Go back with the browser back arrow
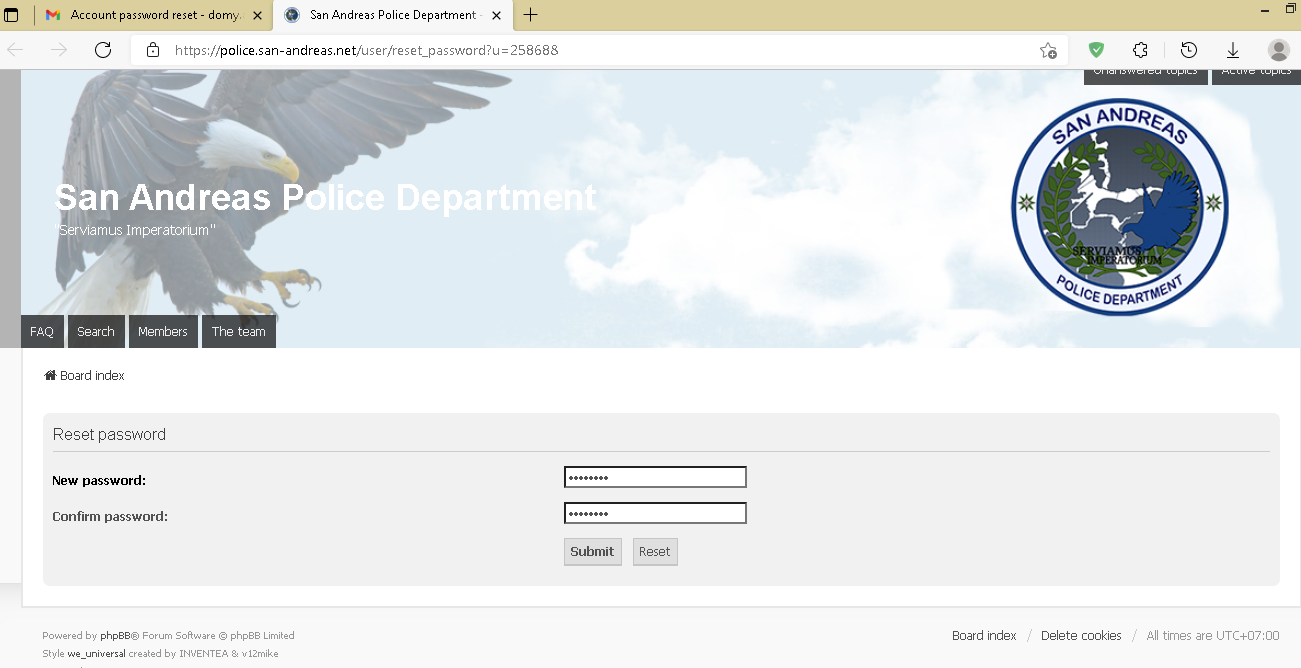This screenshot has height=668, width=1301. [x=15, y=50]
